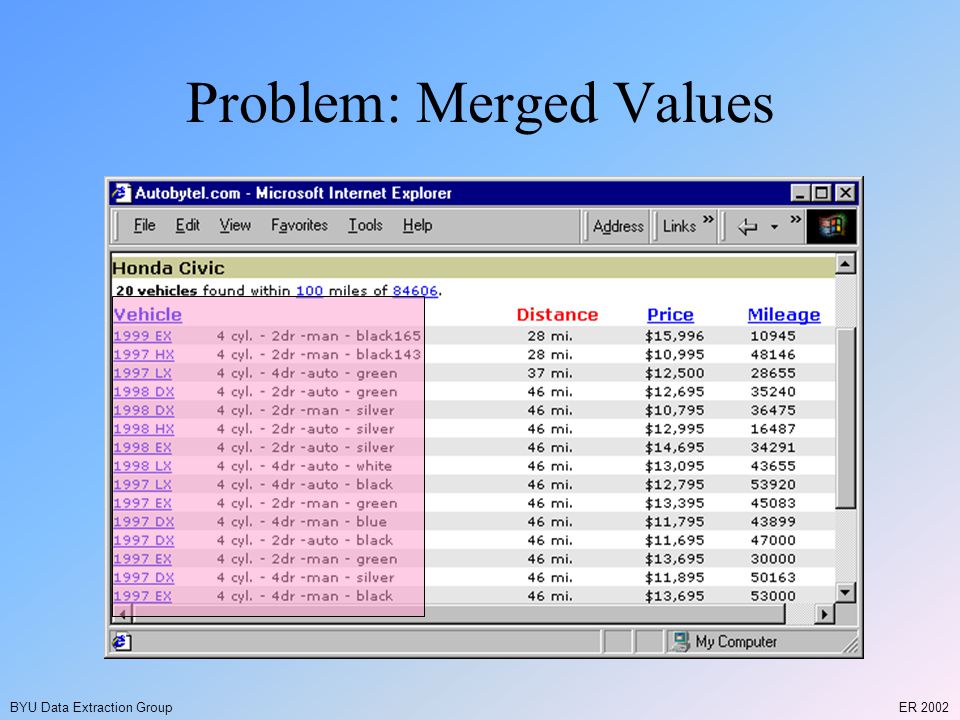The image size is (960, 720).
Task: Click the $15,996 price value
Action: click(674, 336)
